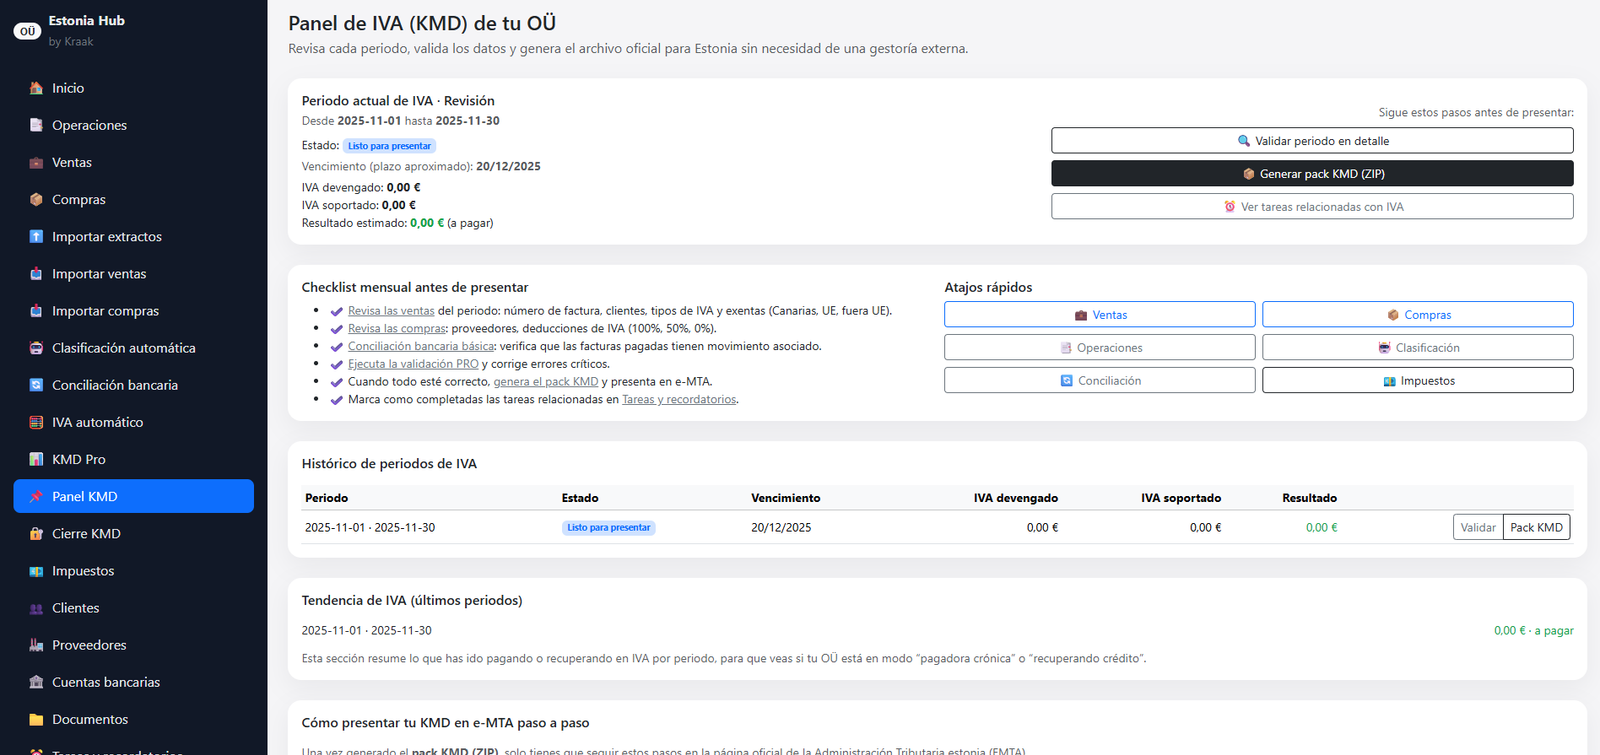Click the Cuentas bancarias bank icon

coord(36,682)
